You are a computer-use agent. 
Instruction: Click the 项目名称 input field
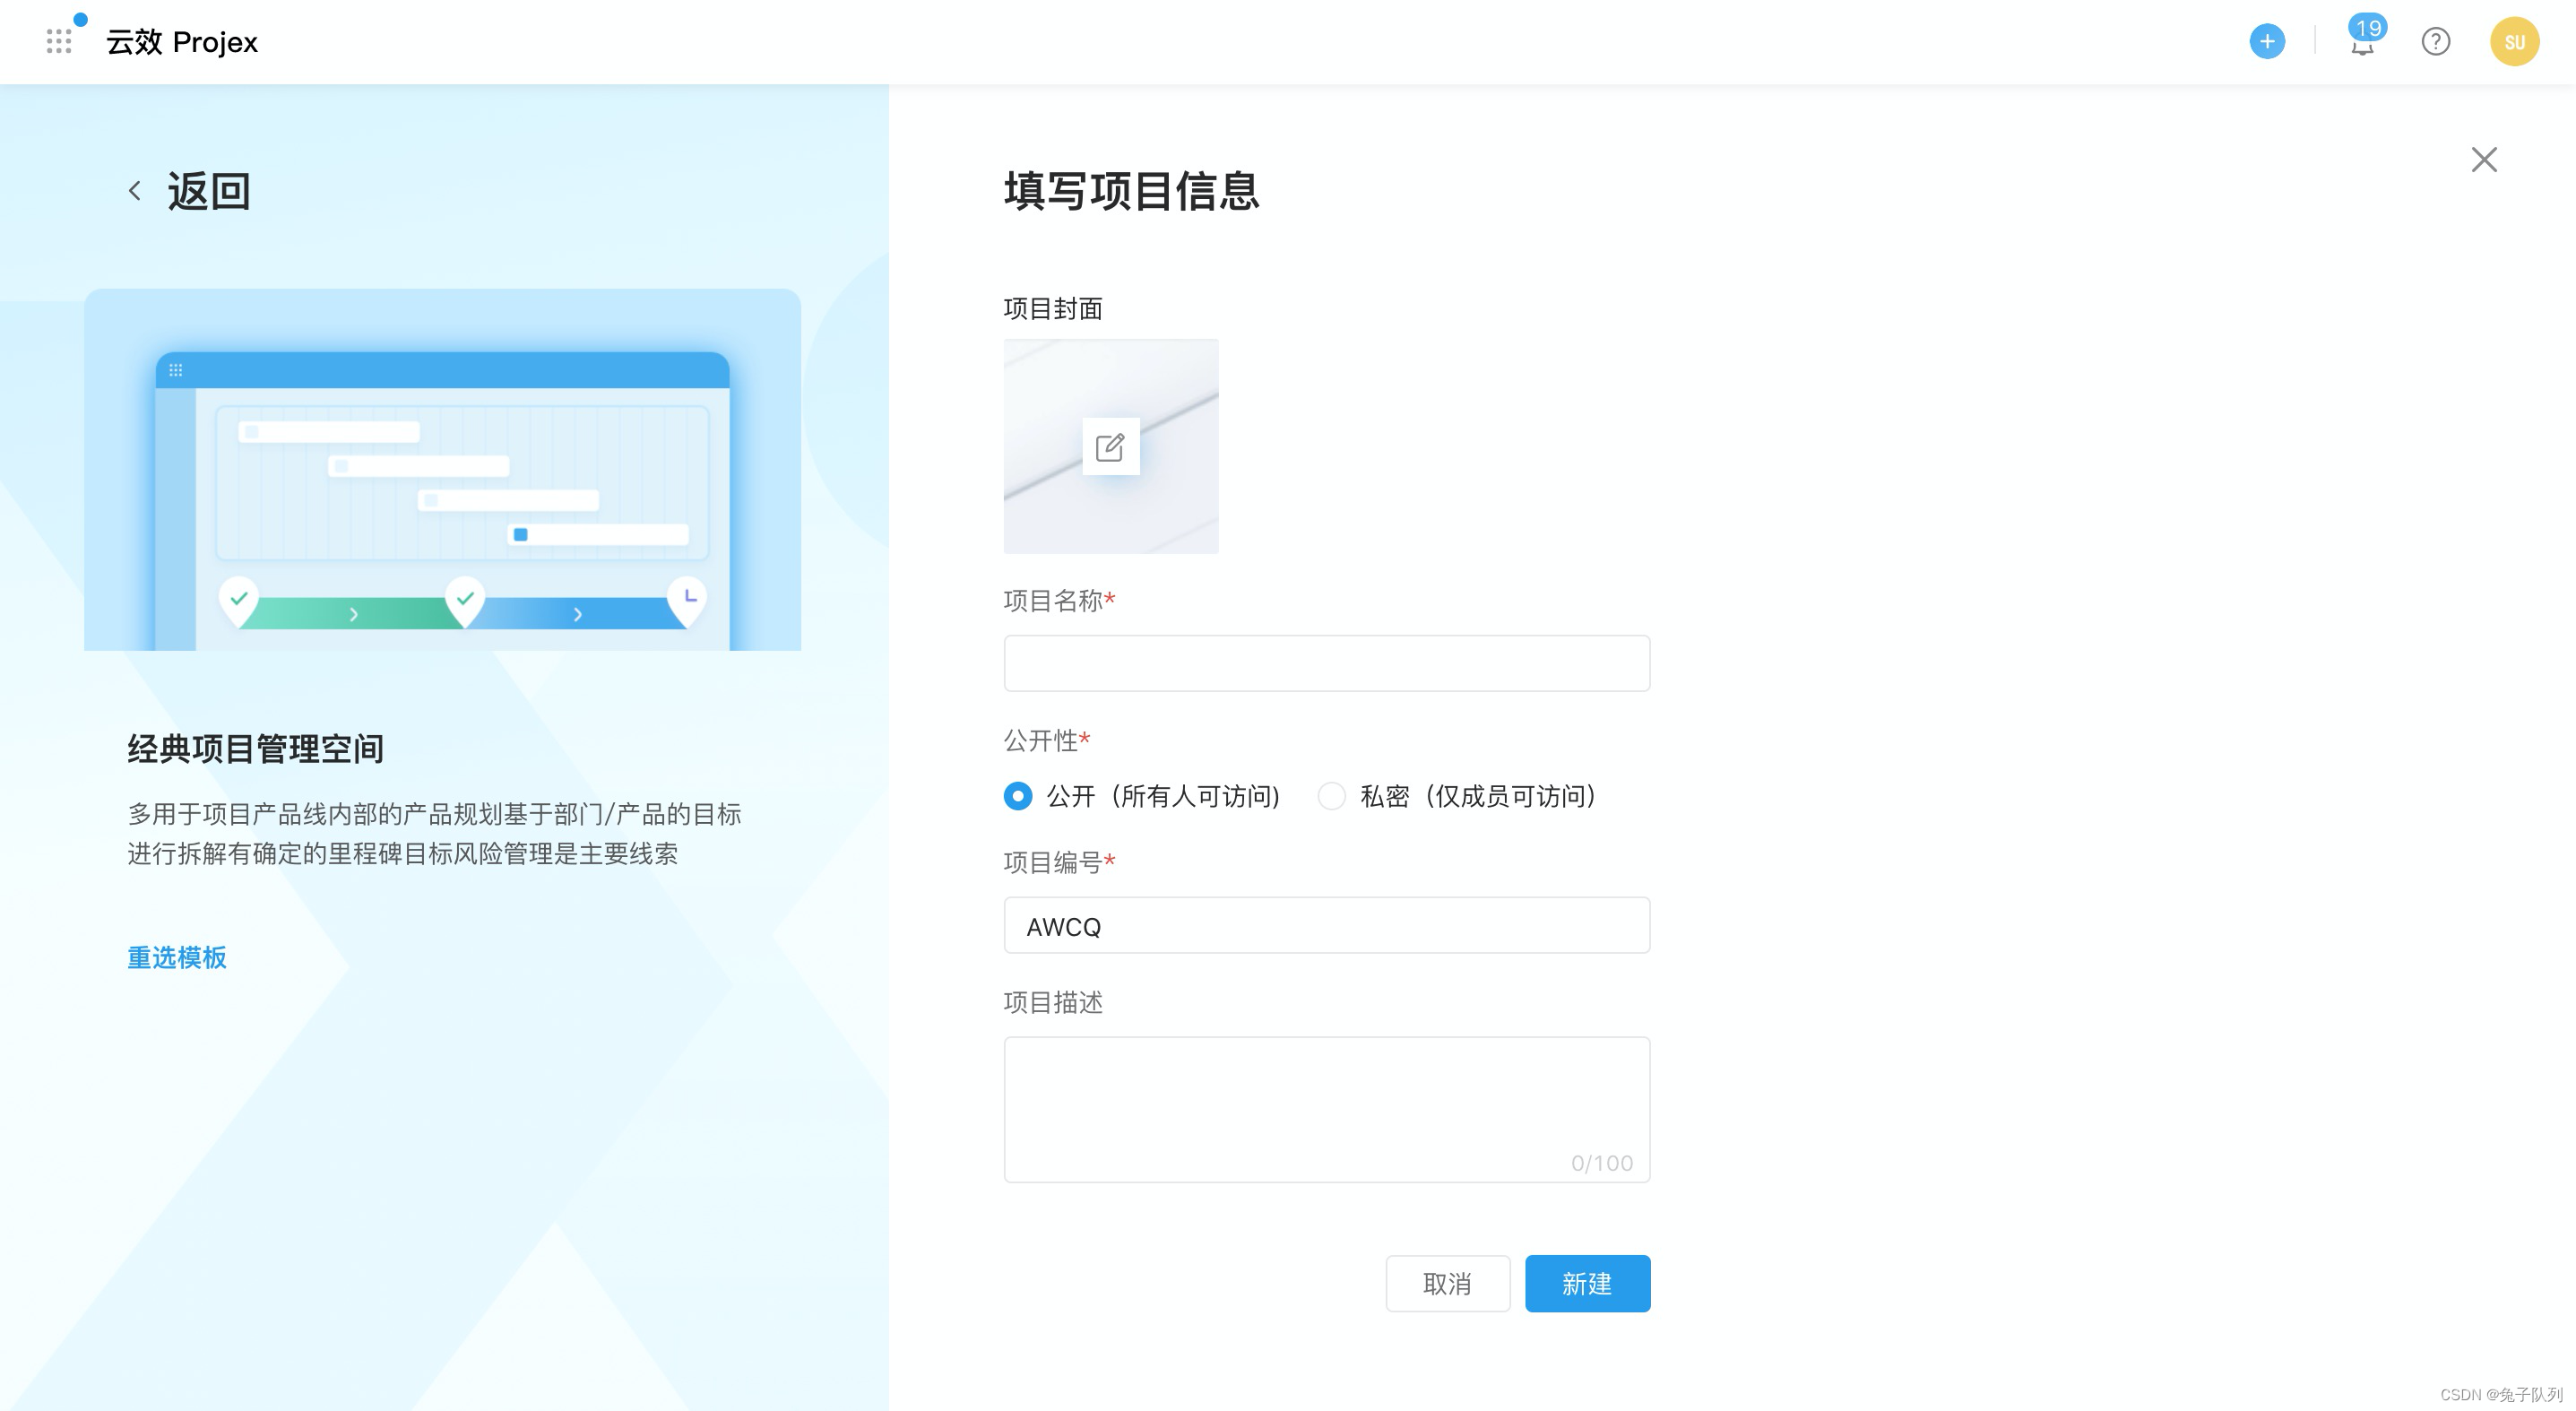click(1326, 663)
